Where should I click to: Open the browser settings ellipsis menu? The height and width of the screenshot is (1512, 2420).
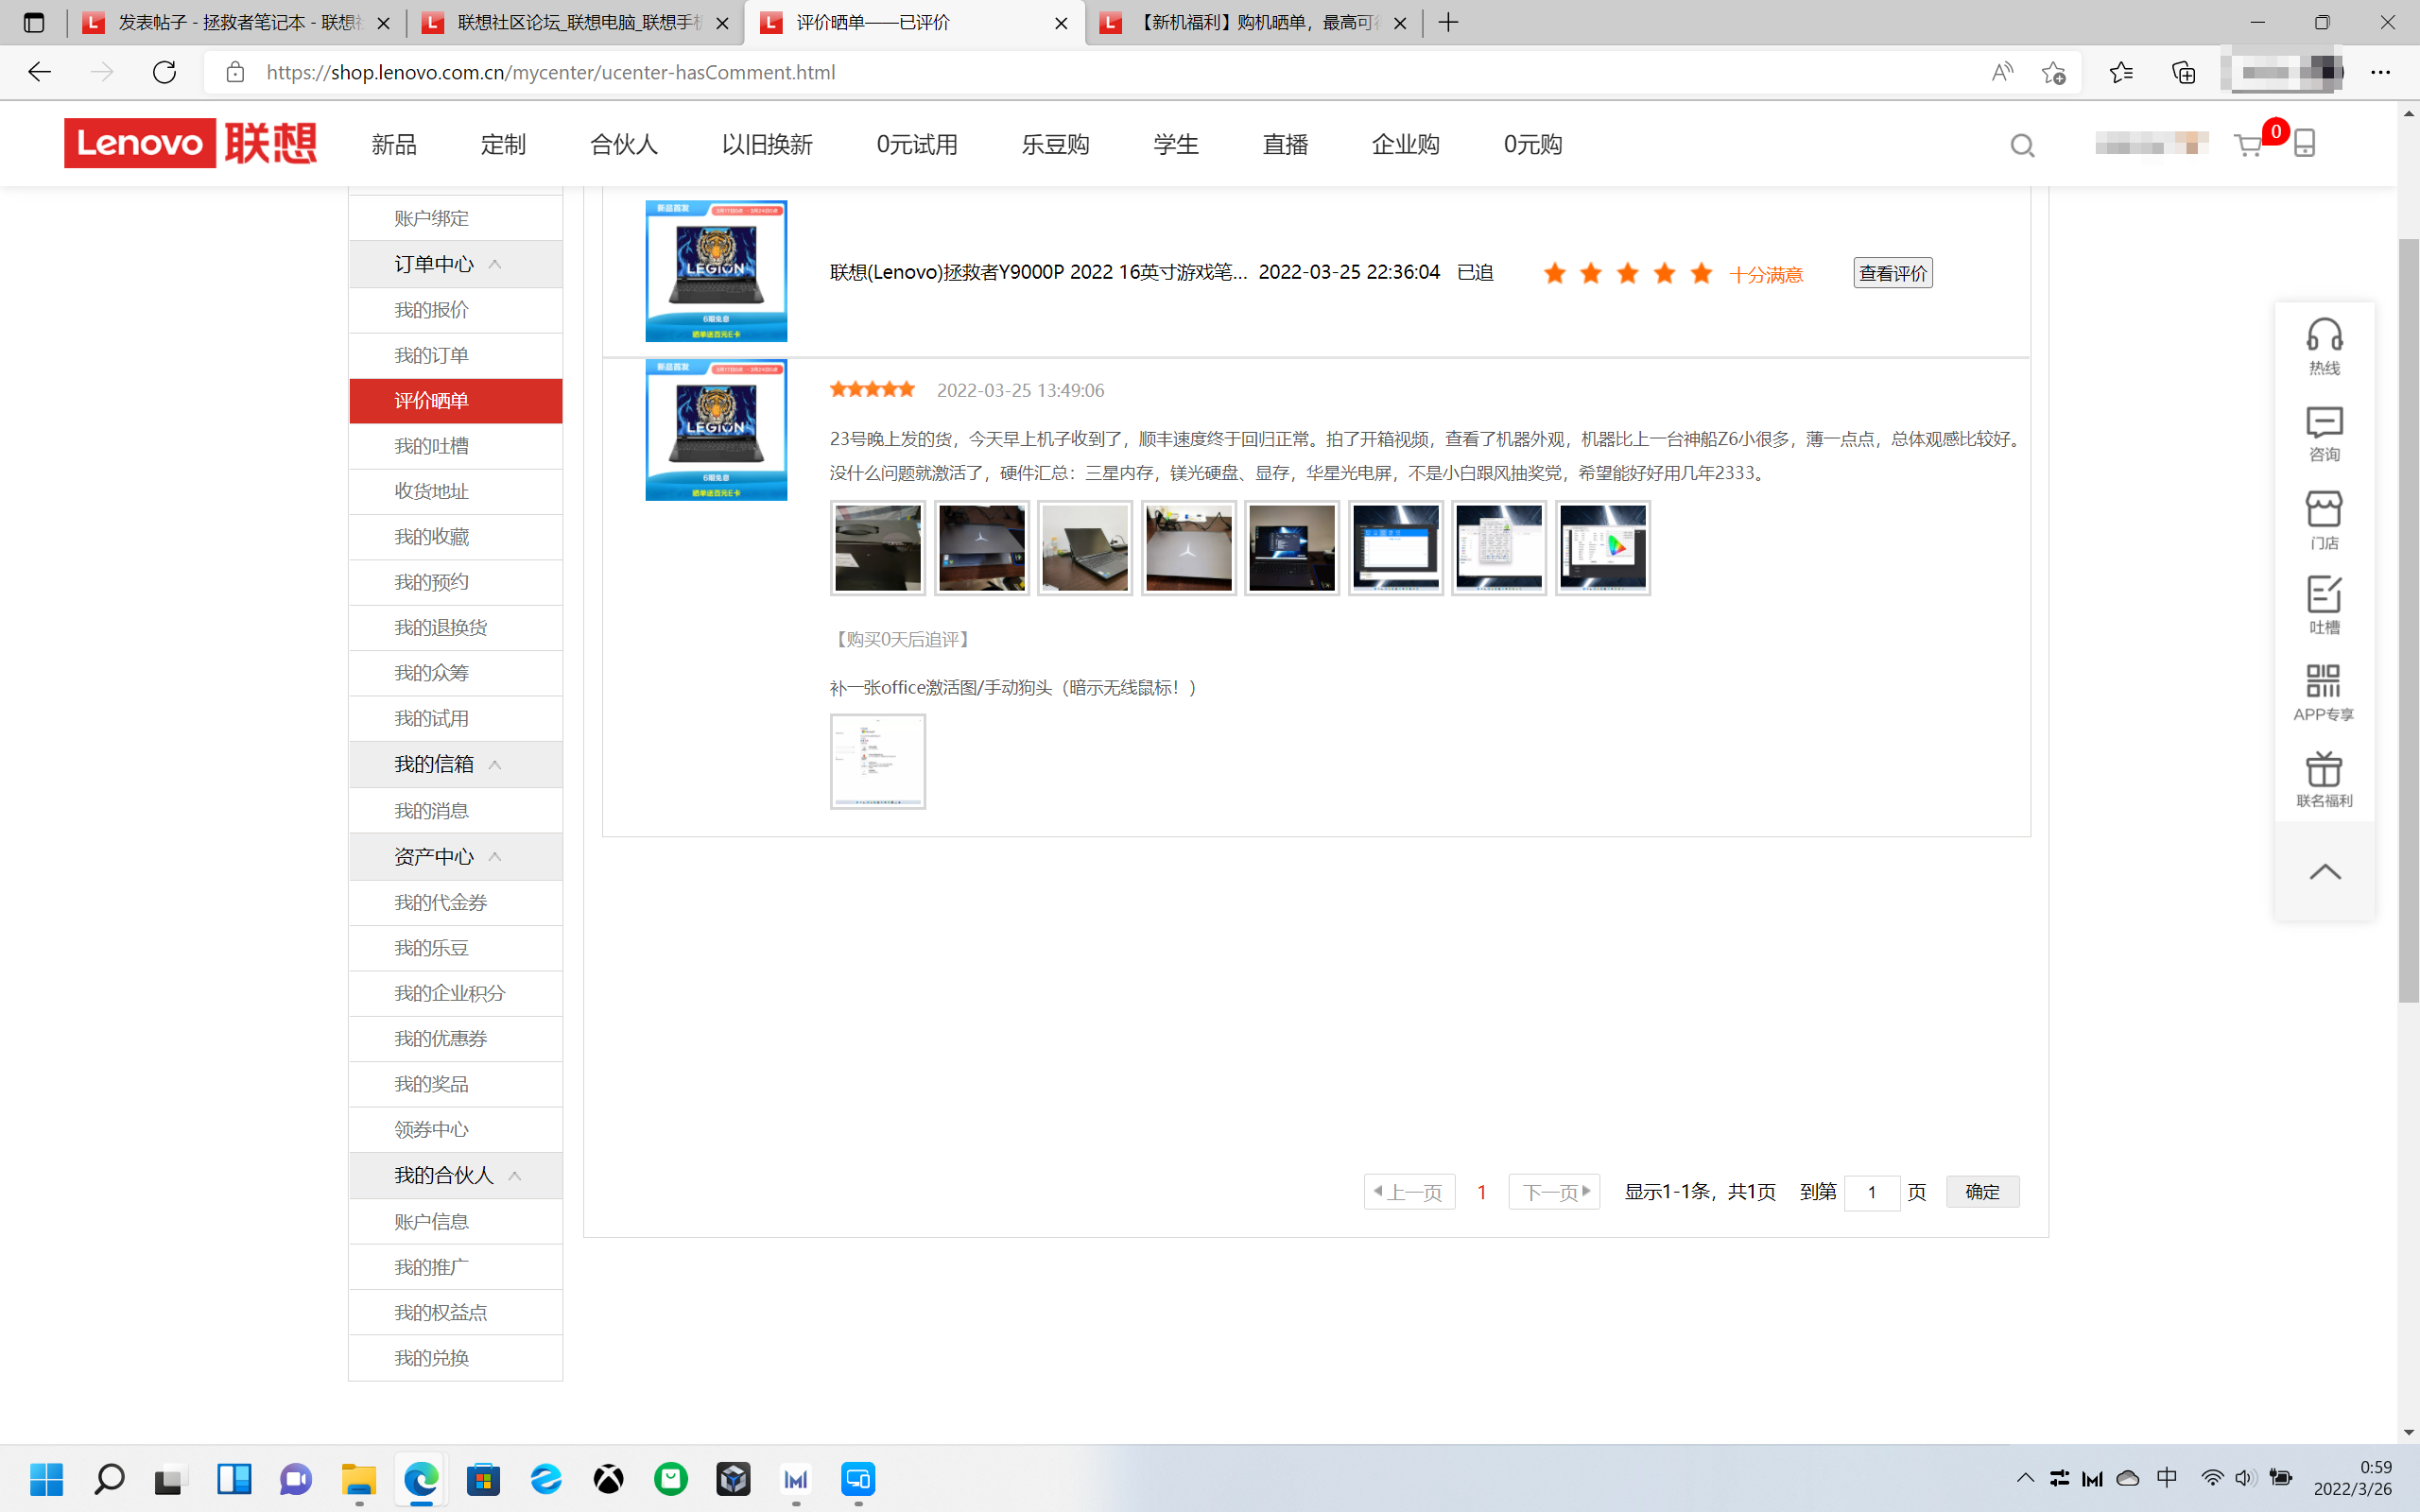(2380, 72)
